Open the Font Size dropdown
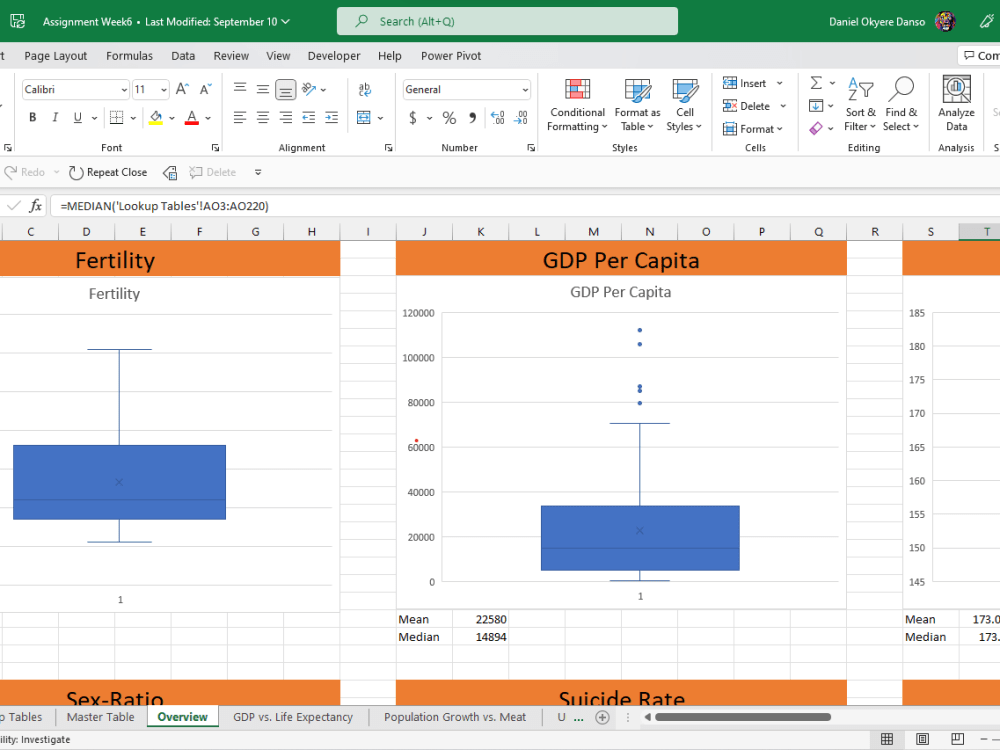 pyautogui.click(x=150, y=89)
